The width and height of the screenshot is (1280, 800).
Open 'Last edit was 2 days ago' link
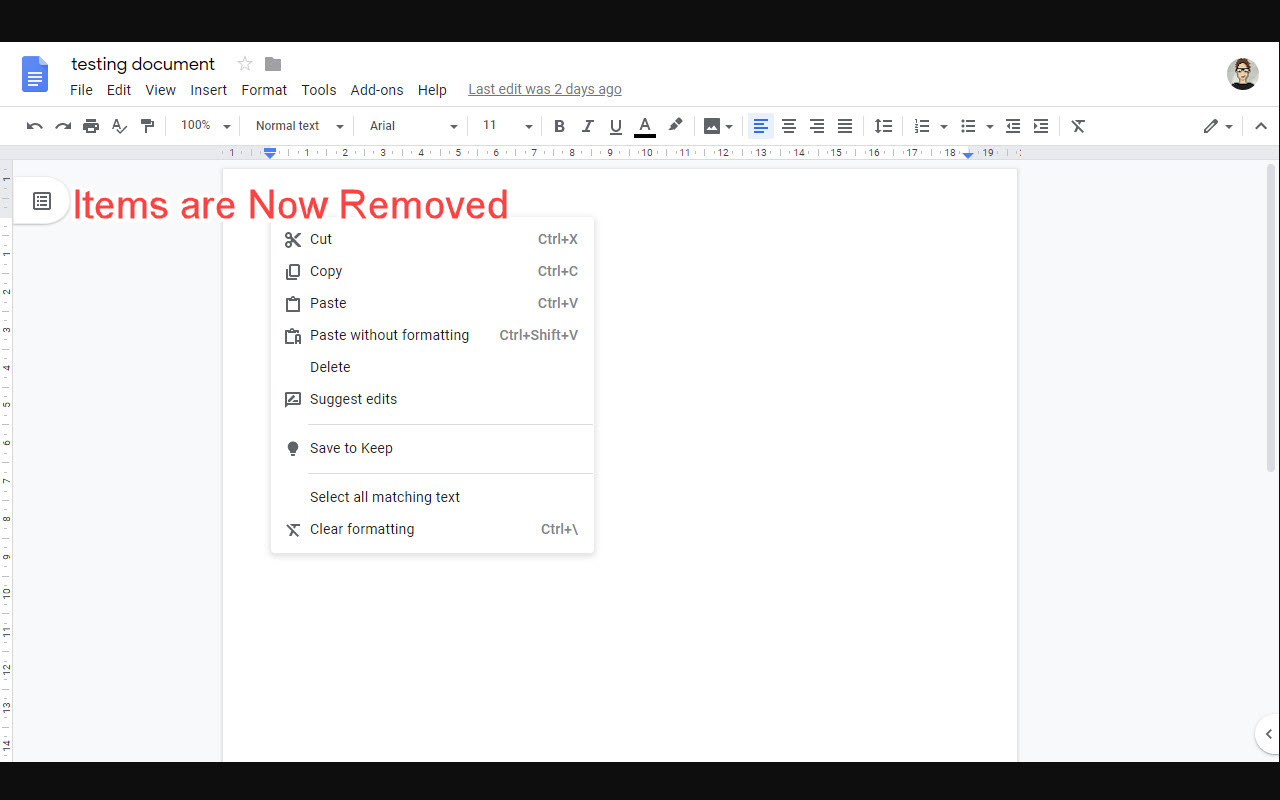point(545,90)
